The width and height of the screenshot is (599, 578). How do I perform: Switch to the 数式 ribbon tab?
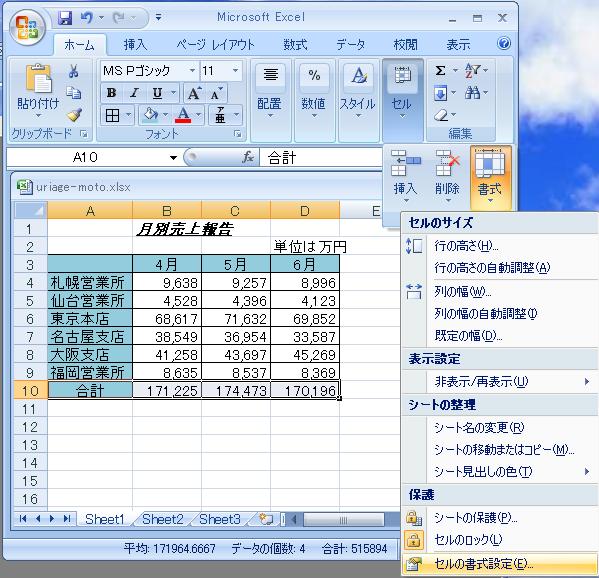[x=295, y=45]
